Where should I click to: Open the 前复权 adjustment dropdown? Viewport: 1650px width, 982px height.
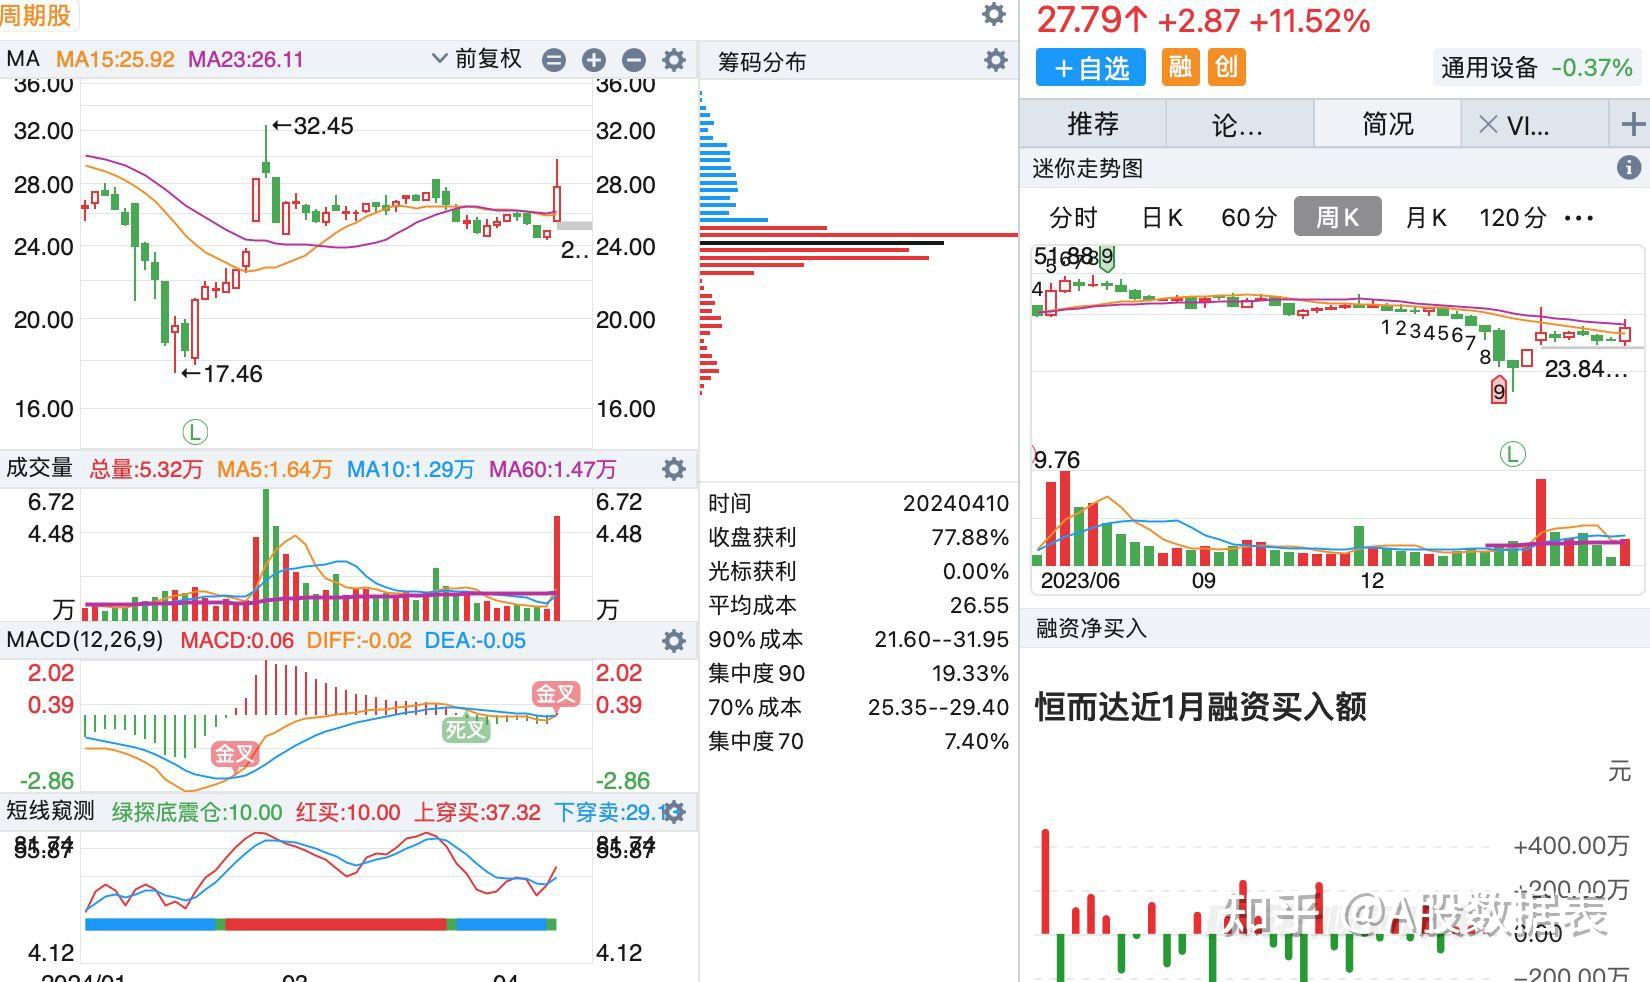(477, 59)
